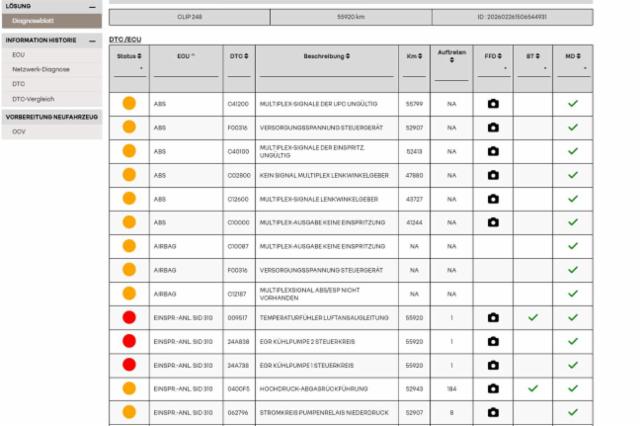Click red status dot for DTC 009517
The image size is (640, 426).
(x=129, y=317)
